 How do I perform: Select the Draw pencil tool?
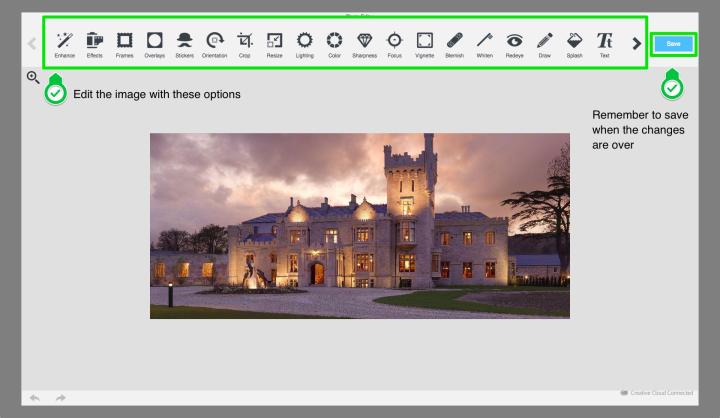coord(545,45)
